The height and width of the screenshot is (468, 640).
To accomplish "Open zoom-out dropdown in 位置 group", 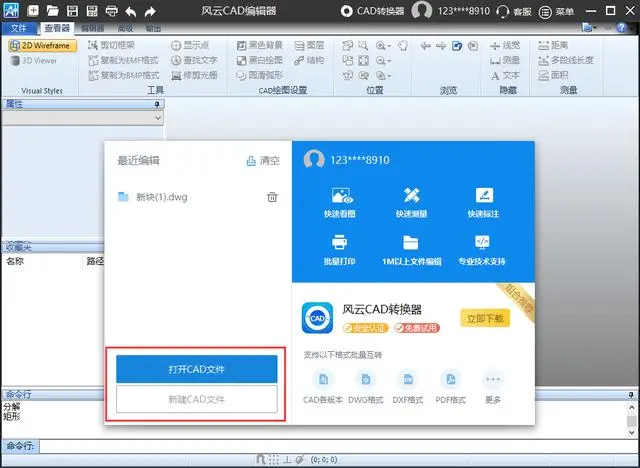I will (383, 60).
